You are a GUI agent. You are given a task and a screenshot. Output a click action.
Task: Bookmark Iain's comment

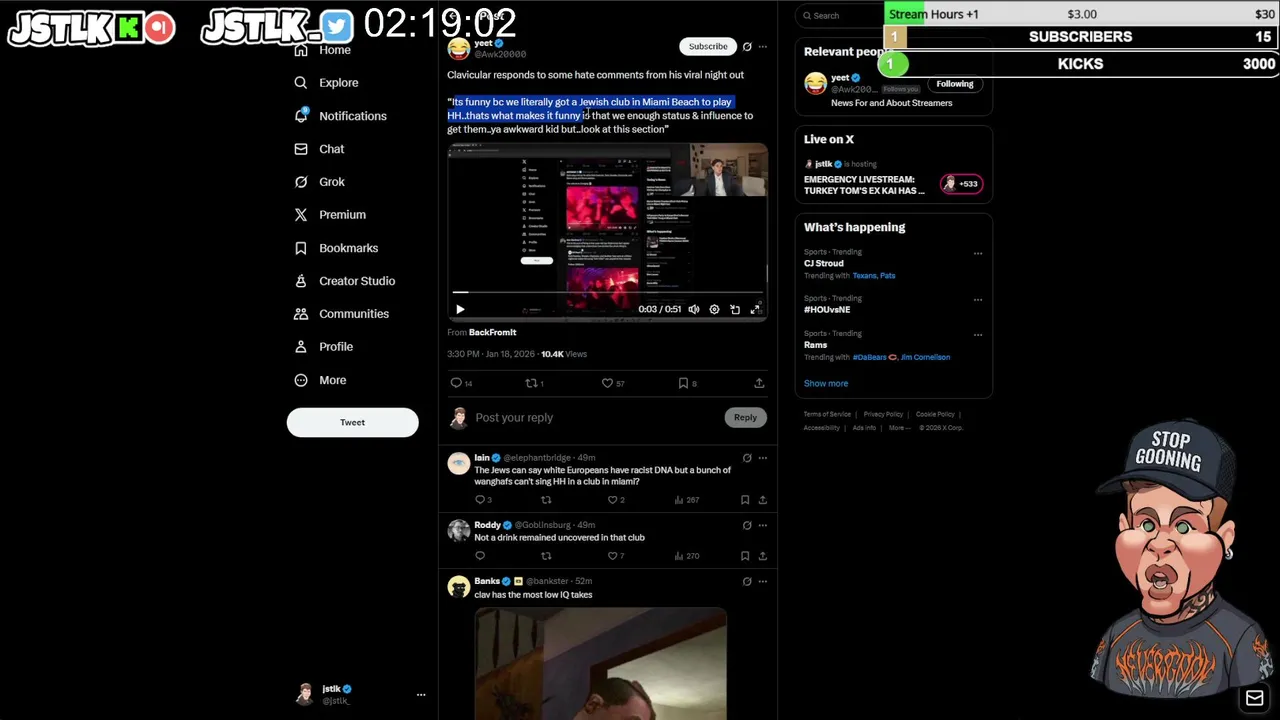point(745,500)
